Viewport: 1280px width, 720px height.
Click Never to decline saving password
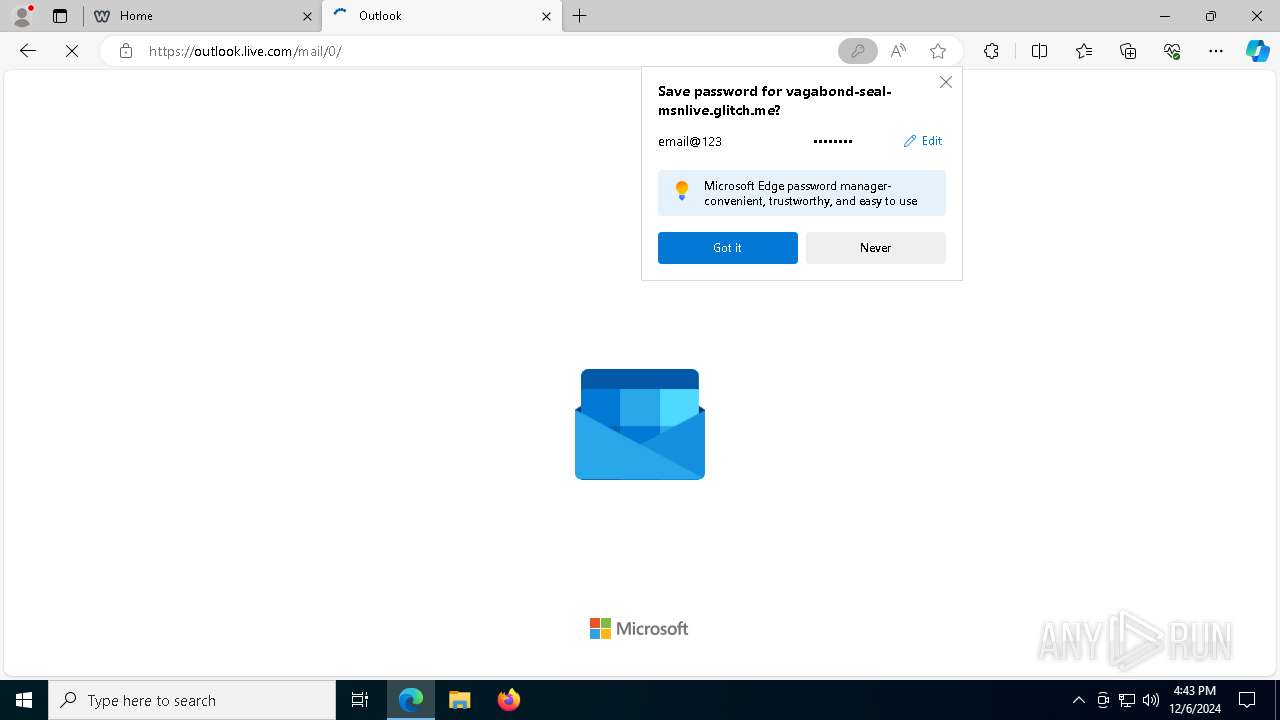876,248
